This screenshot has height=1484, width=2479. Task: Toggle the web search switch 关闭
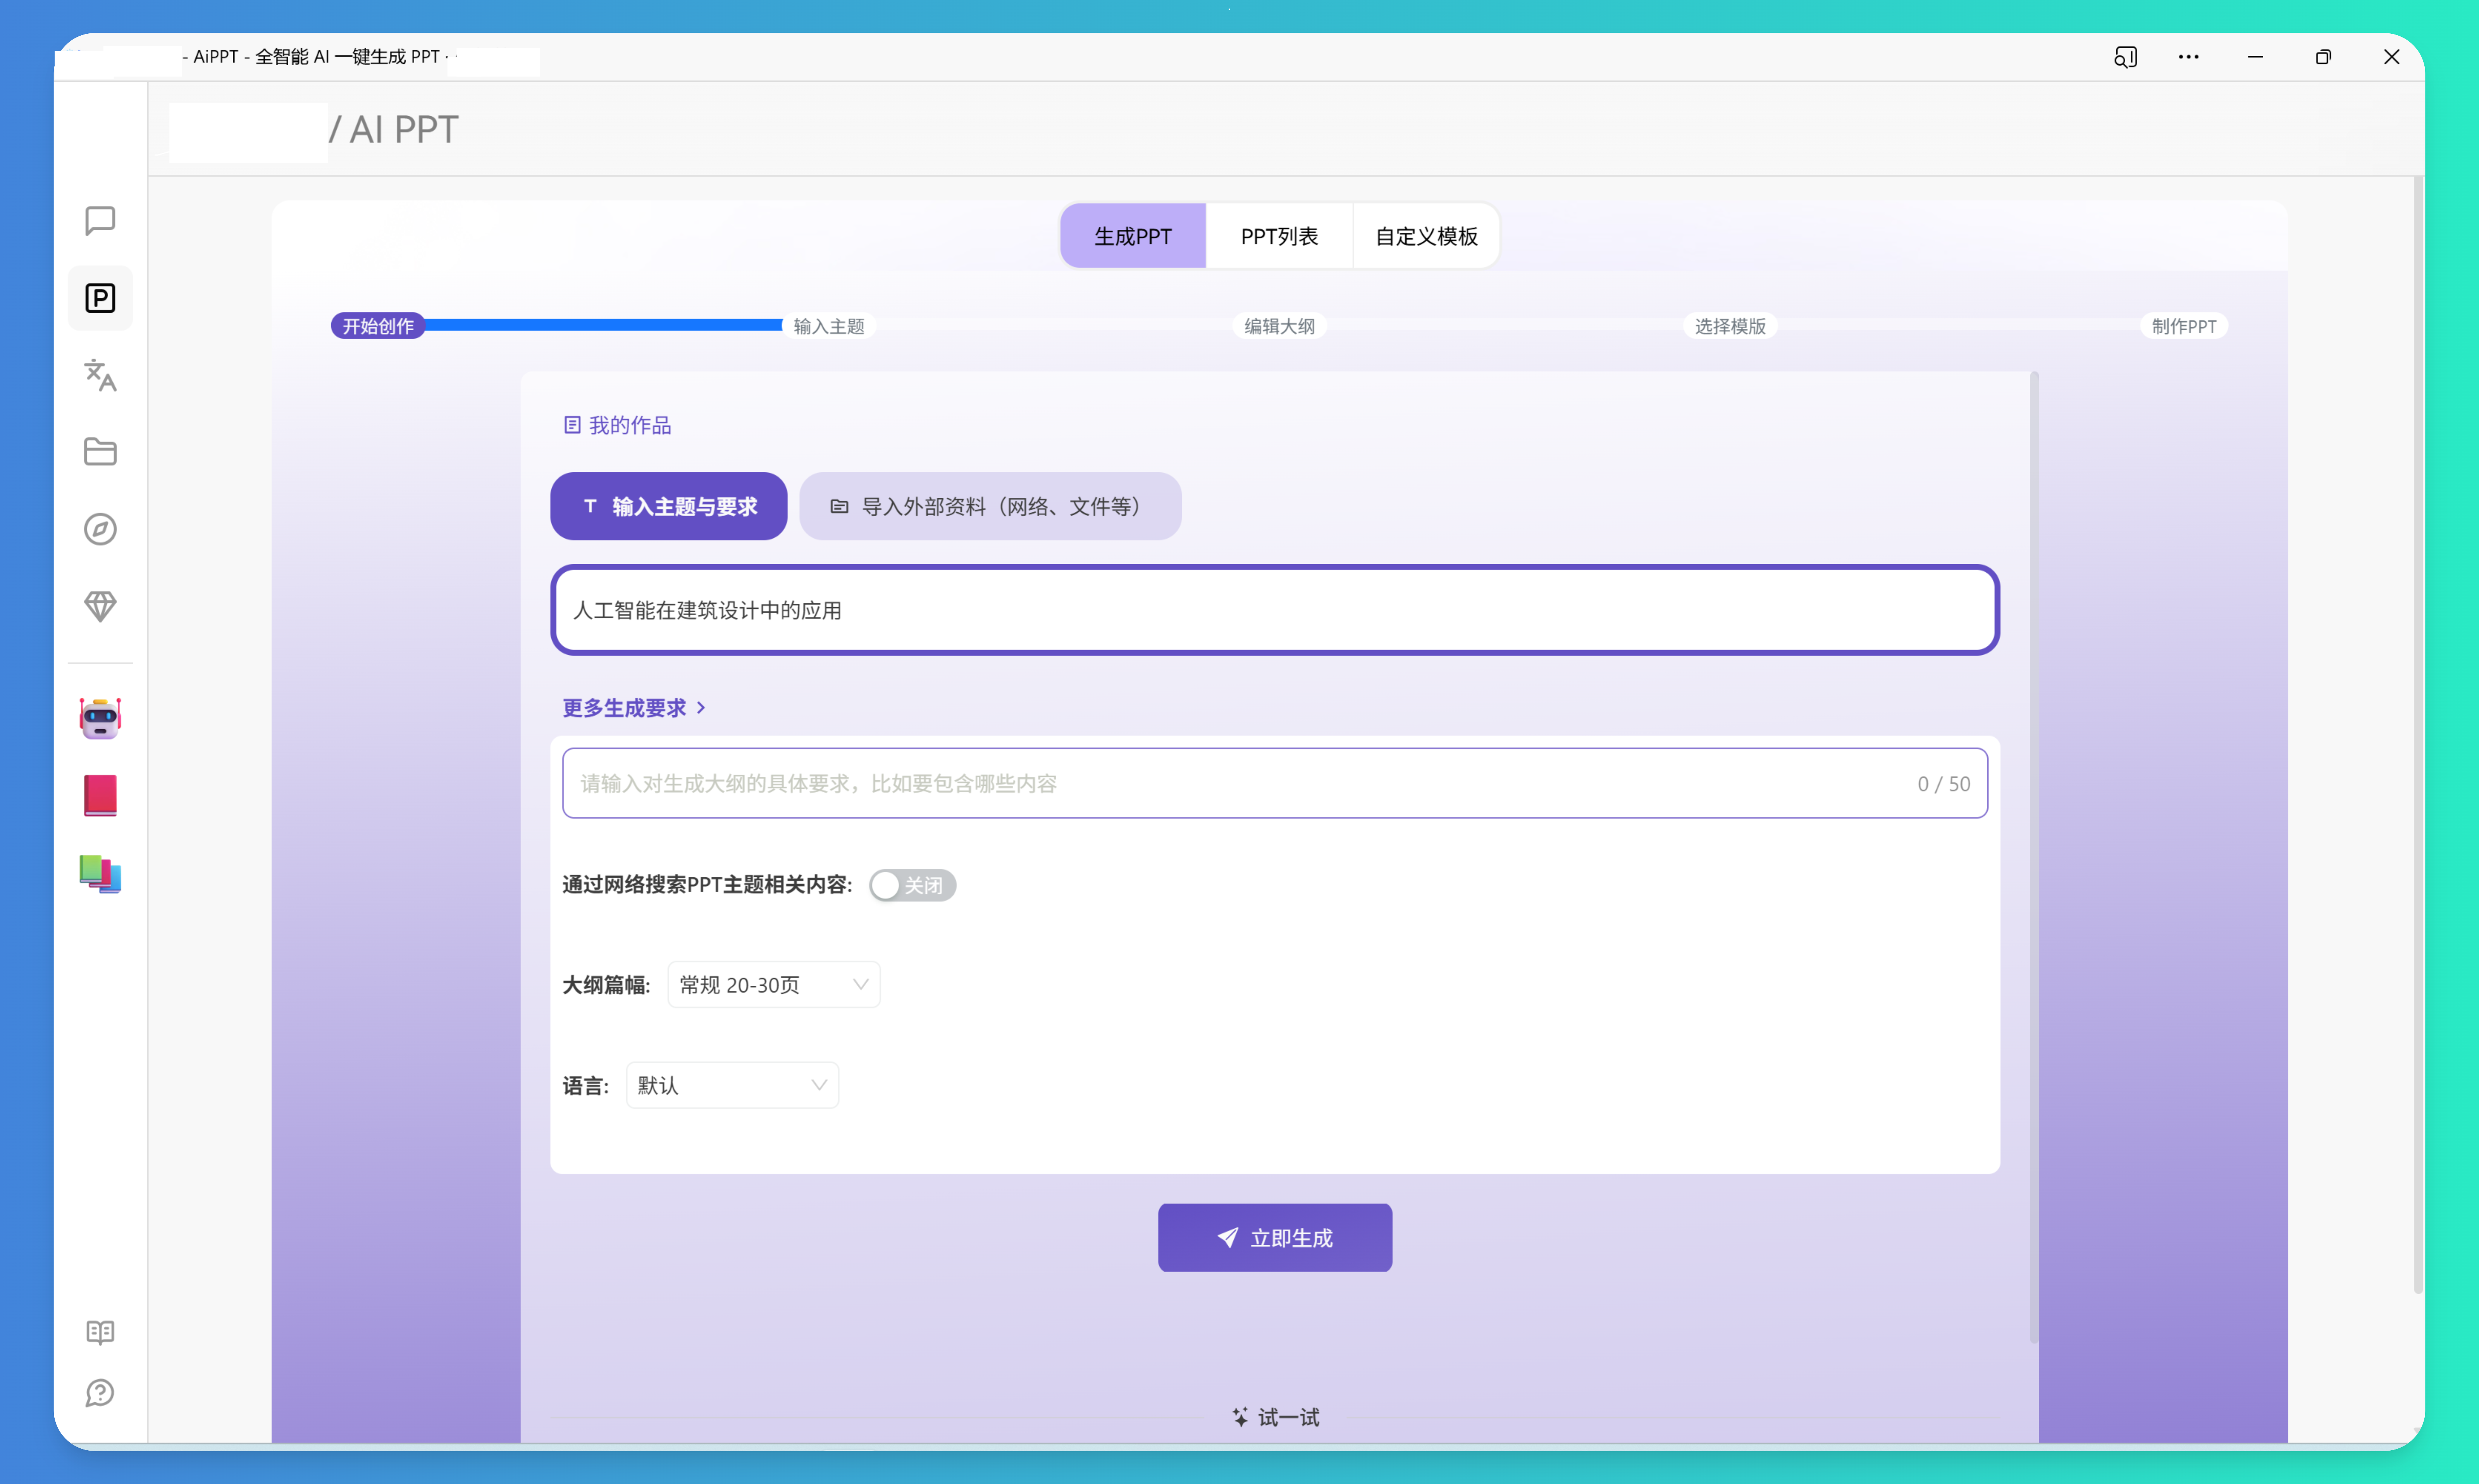(x=912, y=885)
